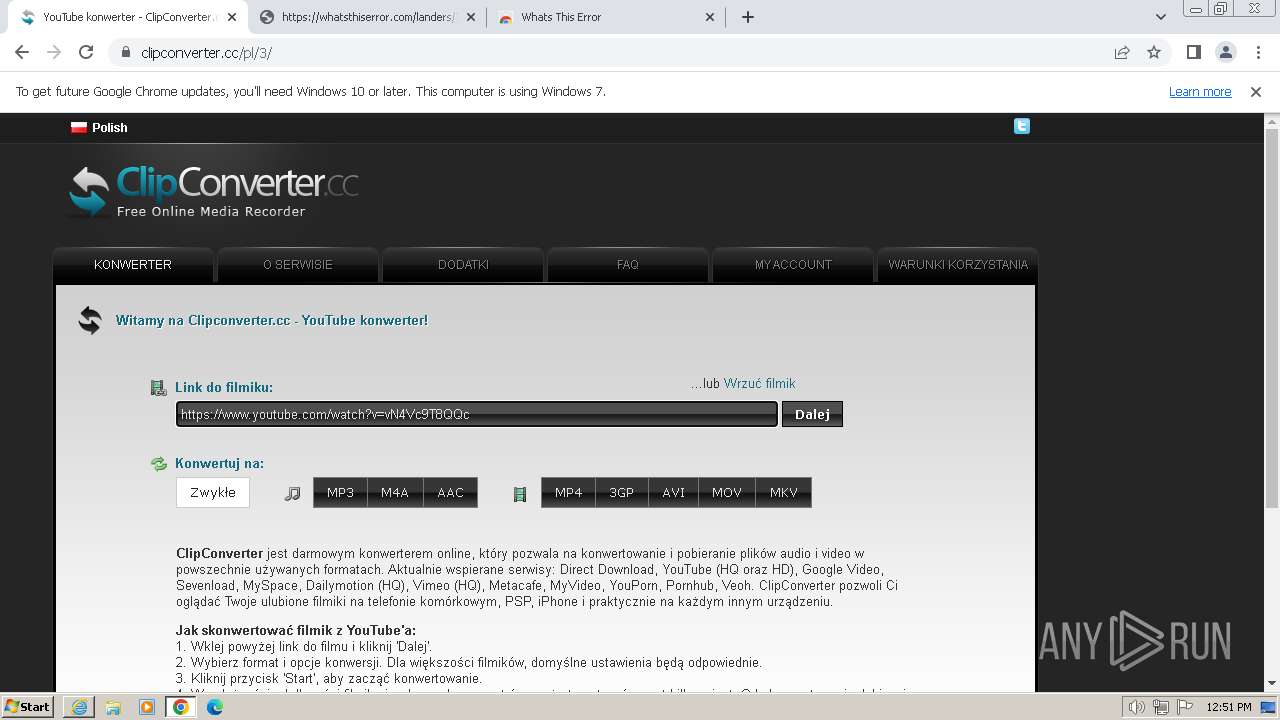Click the page scrollbar up arrow
This screenshot has width=1280, height=720.
tap(1272, 122)
